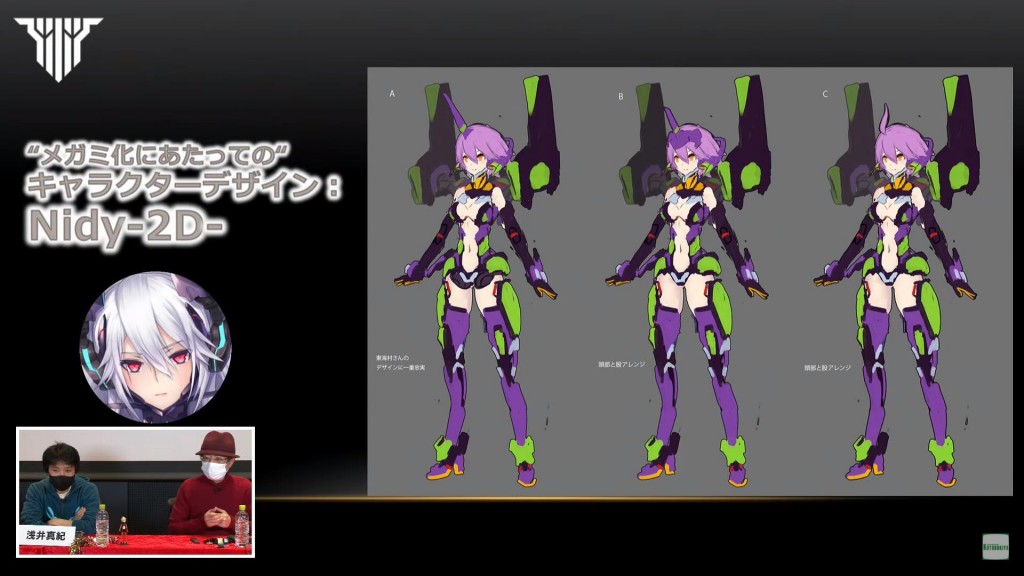Image resolution: width=1024 pixels, height=576 pixels.
Task: Click the キャラクターデザイン heading text
Action: 180,186
